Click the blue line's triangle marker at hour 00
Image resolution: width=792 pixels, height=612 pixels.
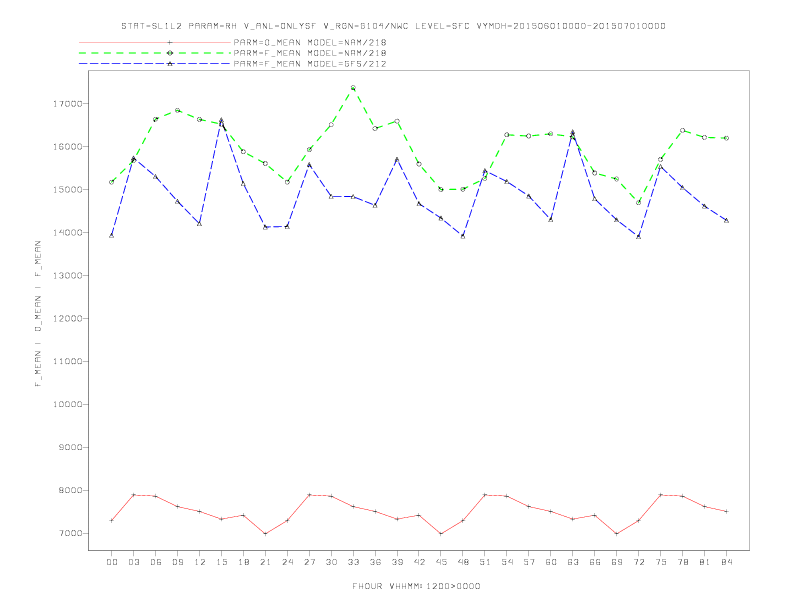tap(112, 235)
